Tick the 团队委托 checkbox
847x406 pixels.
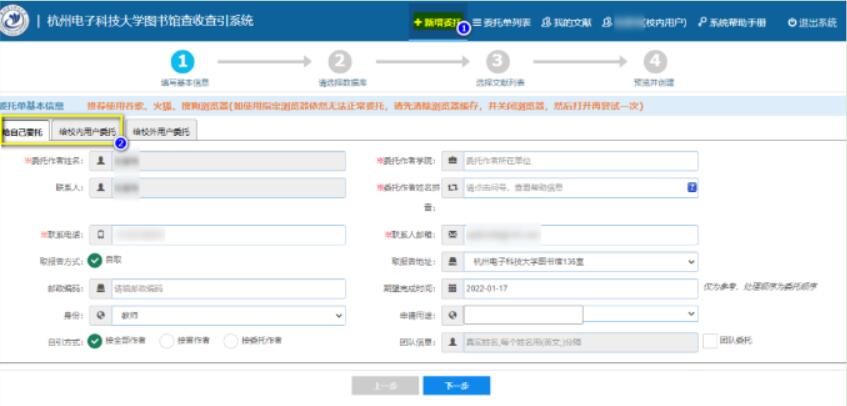pyautogui.click(x=710, y=341)
